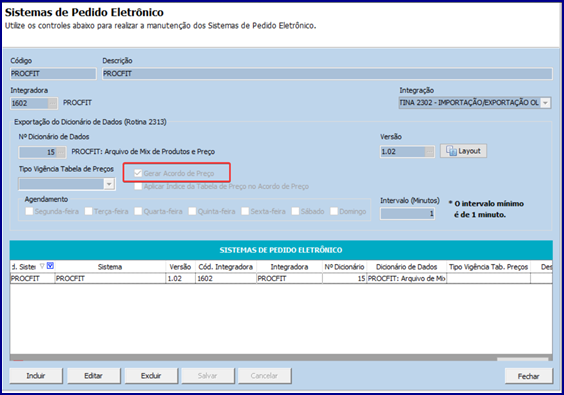Click the Fechar button
This screenshot has height=395, width=564.
tap(528, 376)
